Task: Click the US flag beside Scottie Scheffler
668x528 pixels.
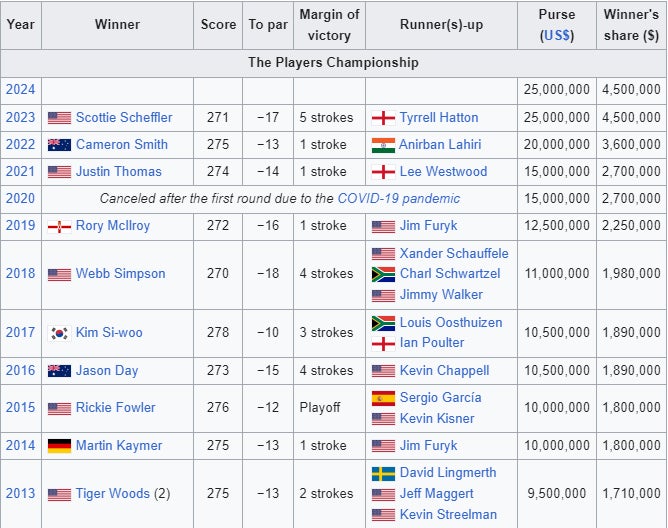Action: coord(59,117)
